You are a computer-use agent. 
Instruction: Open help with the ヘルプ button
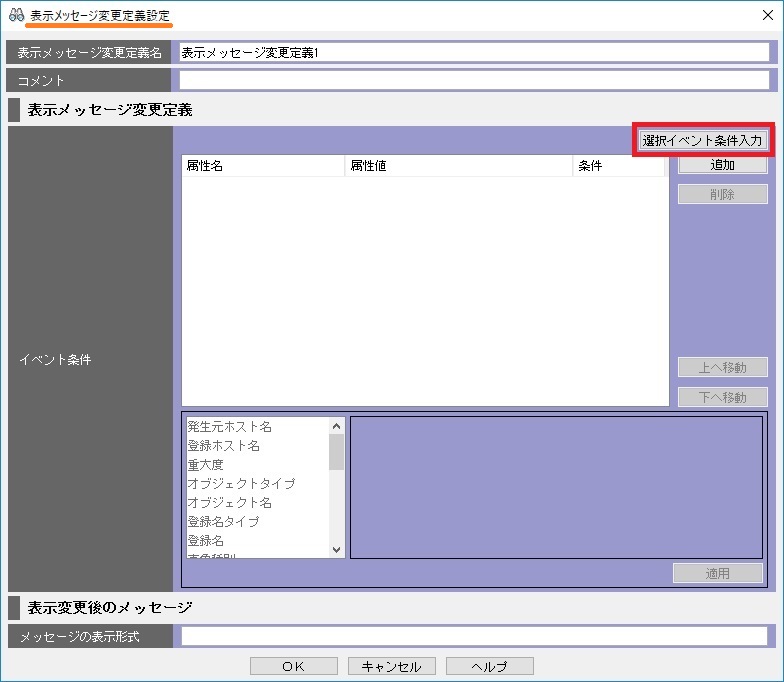click(x=489, y=666)
